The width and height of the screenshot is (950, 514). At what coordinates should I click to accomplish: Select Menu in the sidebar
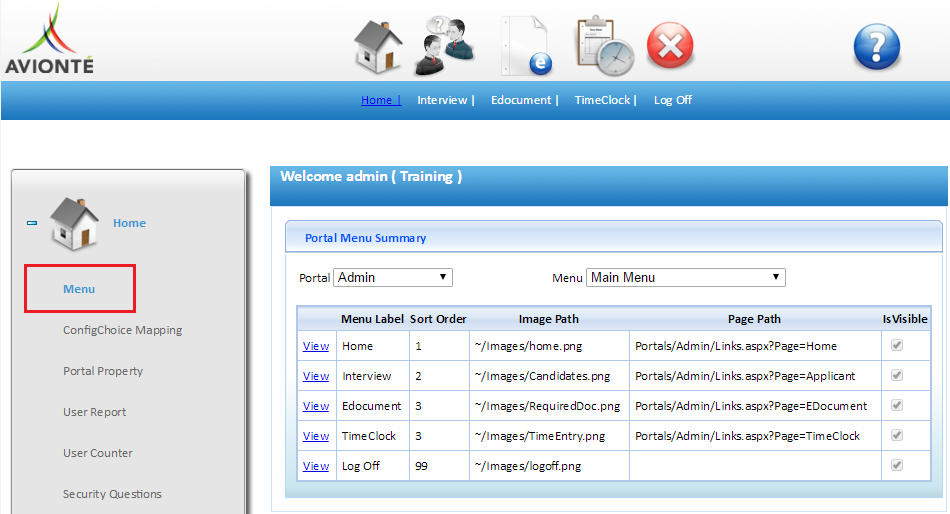[x=79, y=289]
